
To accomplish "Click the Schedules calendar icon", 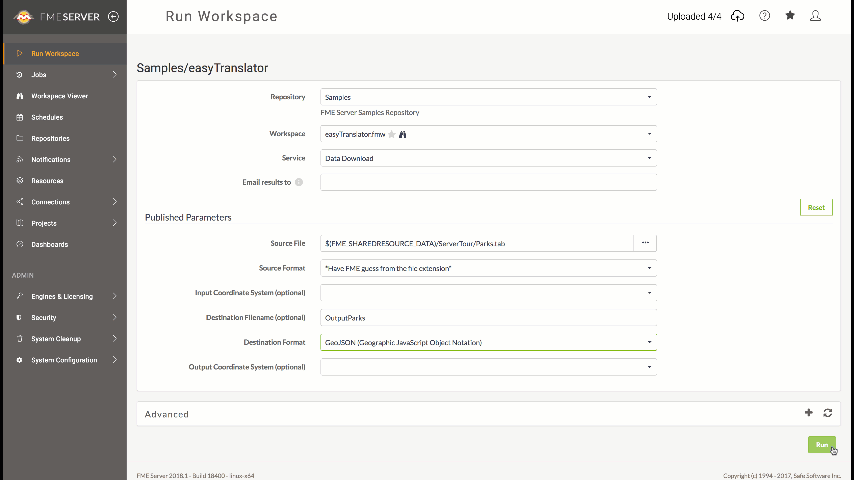I will pyautogui.click(x=20, y=117).
